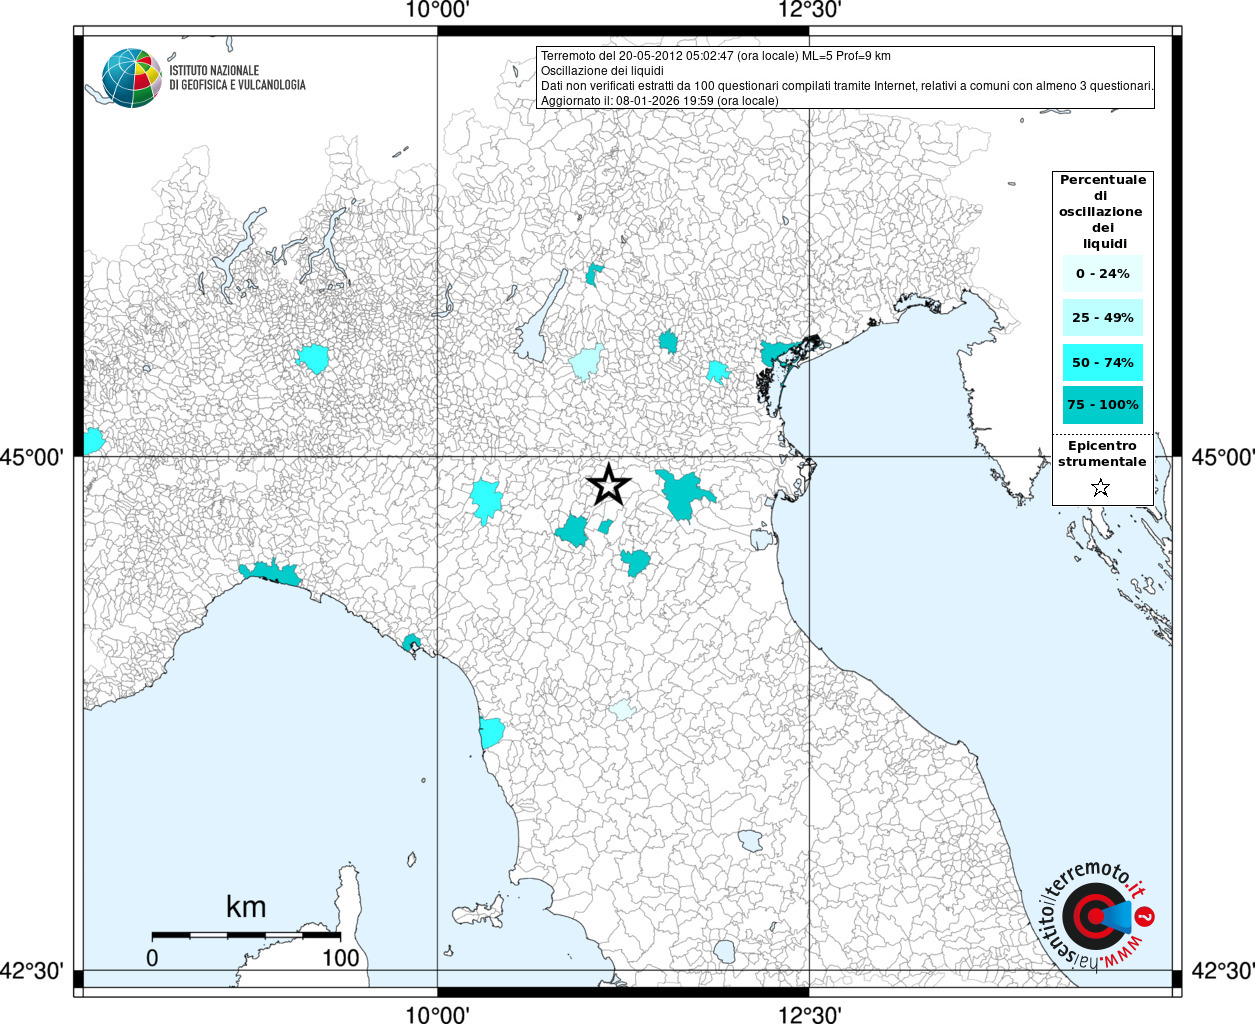Click the 'Terremoto del 20-05-2012' header line
Screen dimensions: 1255x1024
(716, 56)
